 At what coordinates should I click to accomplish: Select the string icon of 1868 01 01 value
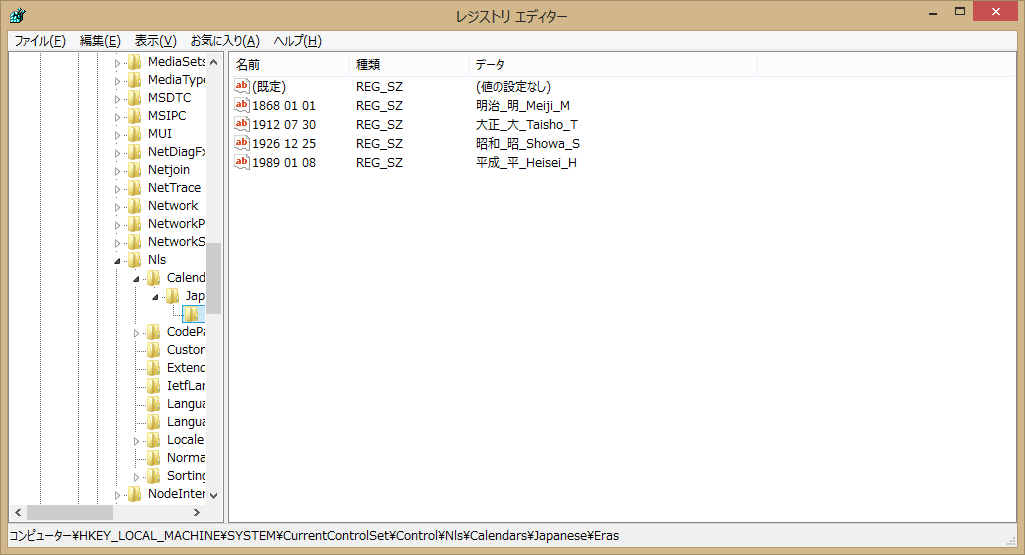pyautogui.click(x=241, y=106)
